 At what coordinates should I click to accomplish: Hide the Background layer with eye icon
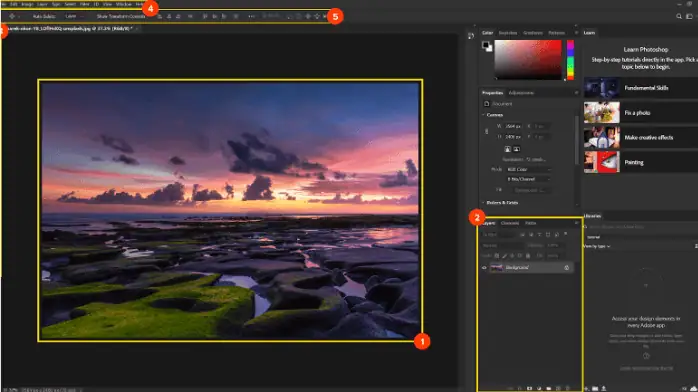tap(484, 267)
